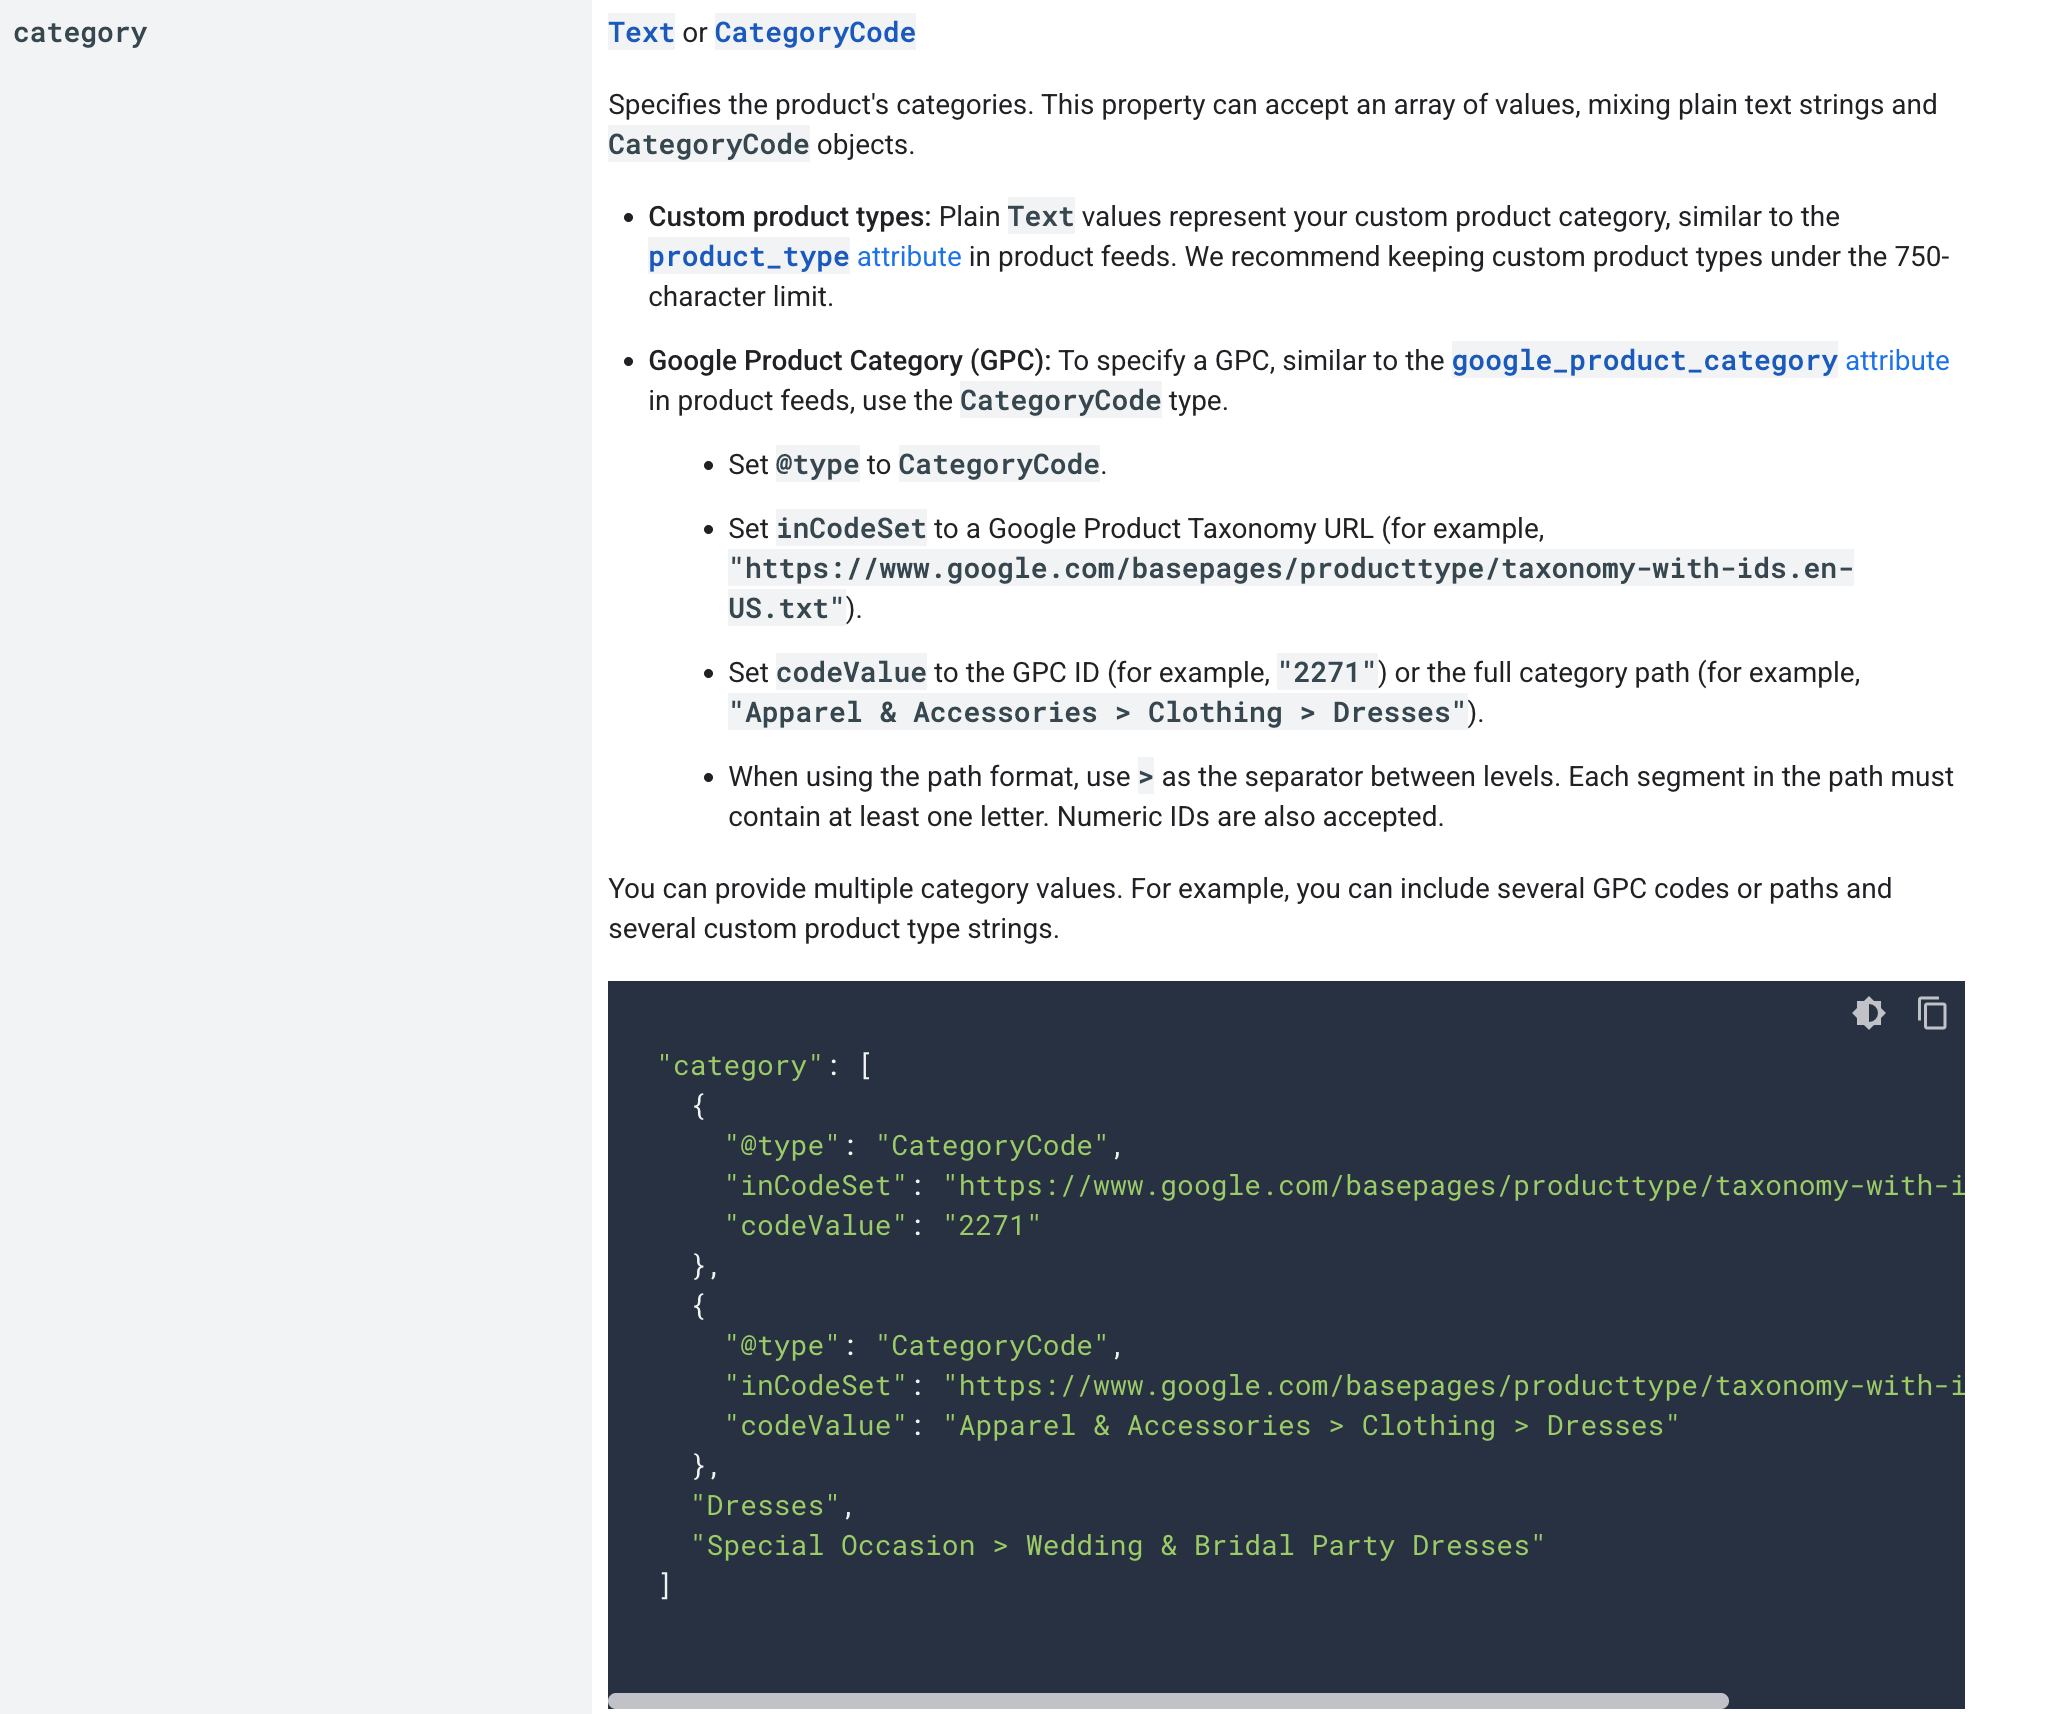Click the "Special Occasion > Wedding & Bridal Party Dresses" line
The width and height of the screenshot is (2046, 1714).
pyautogui.click(x=1118, y=1546)
